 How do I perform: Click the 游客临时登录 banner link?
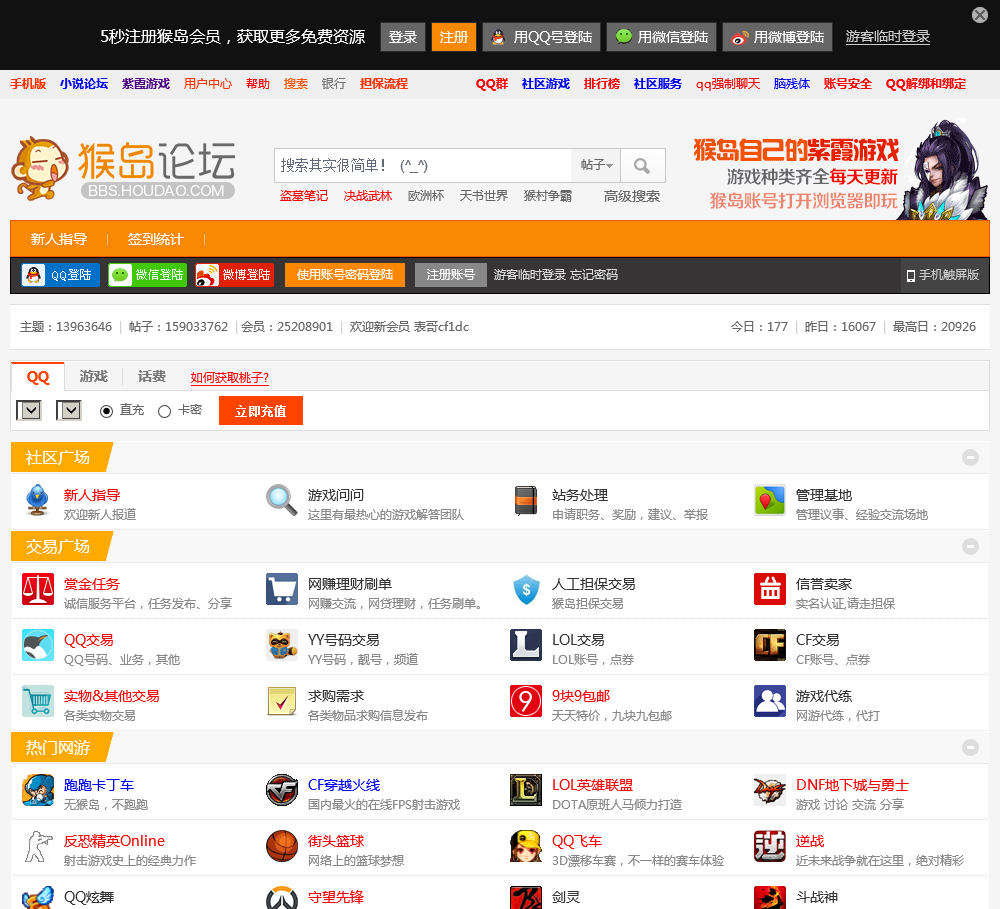click(888, 37)
